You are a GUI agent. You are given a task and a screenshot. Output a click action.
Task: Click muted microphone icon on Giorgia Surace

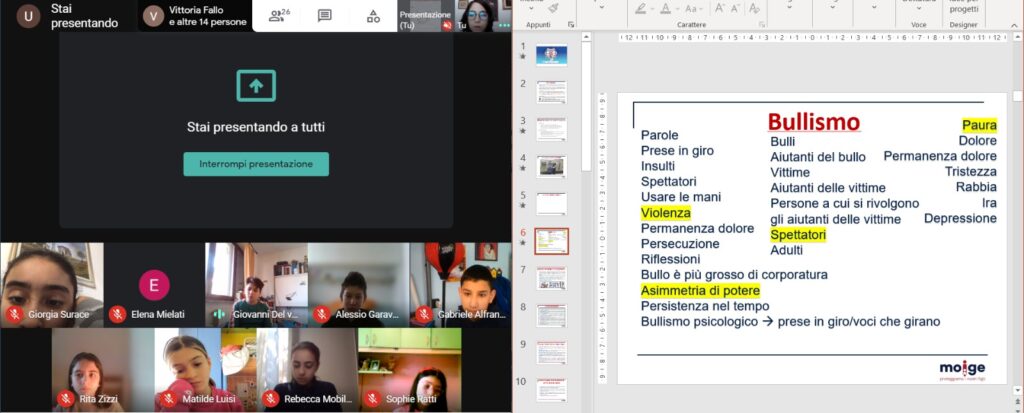tap(14, 314)
